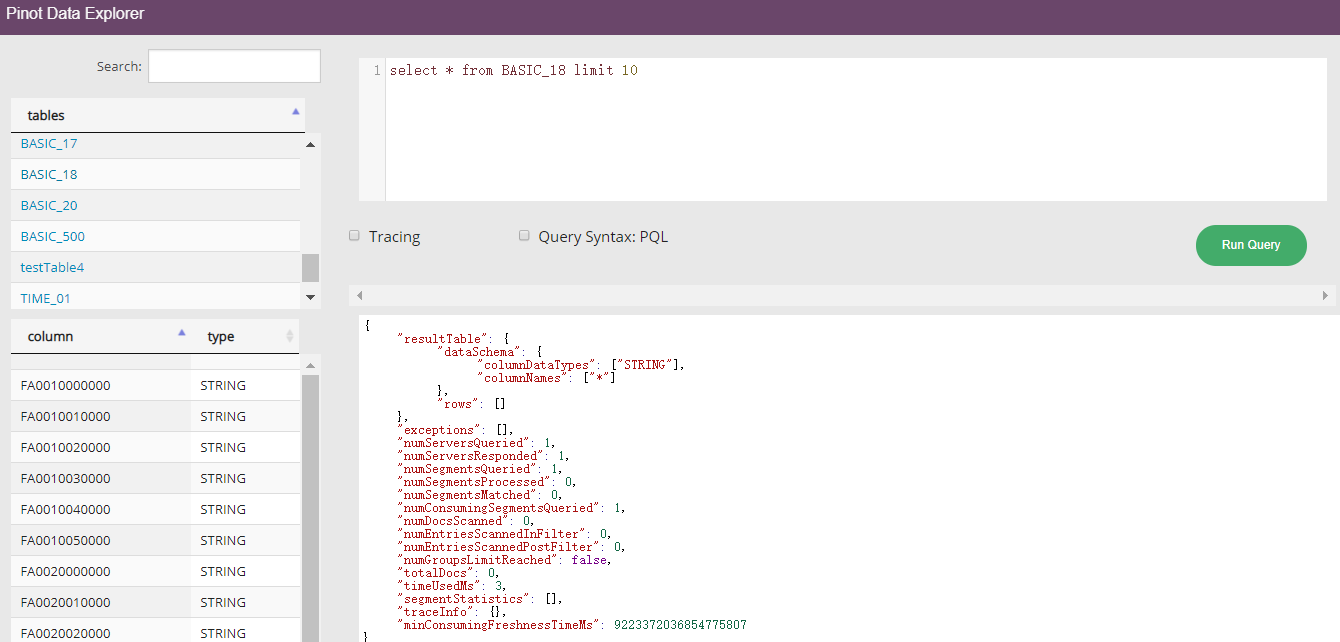
Task: Click "numServersQueried" line in results
Action: click(476, 443)
